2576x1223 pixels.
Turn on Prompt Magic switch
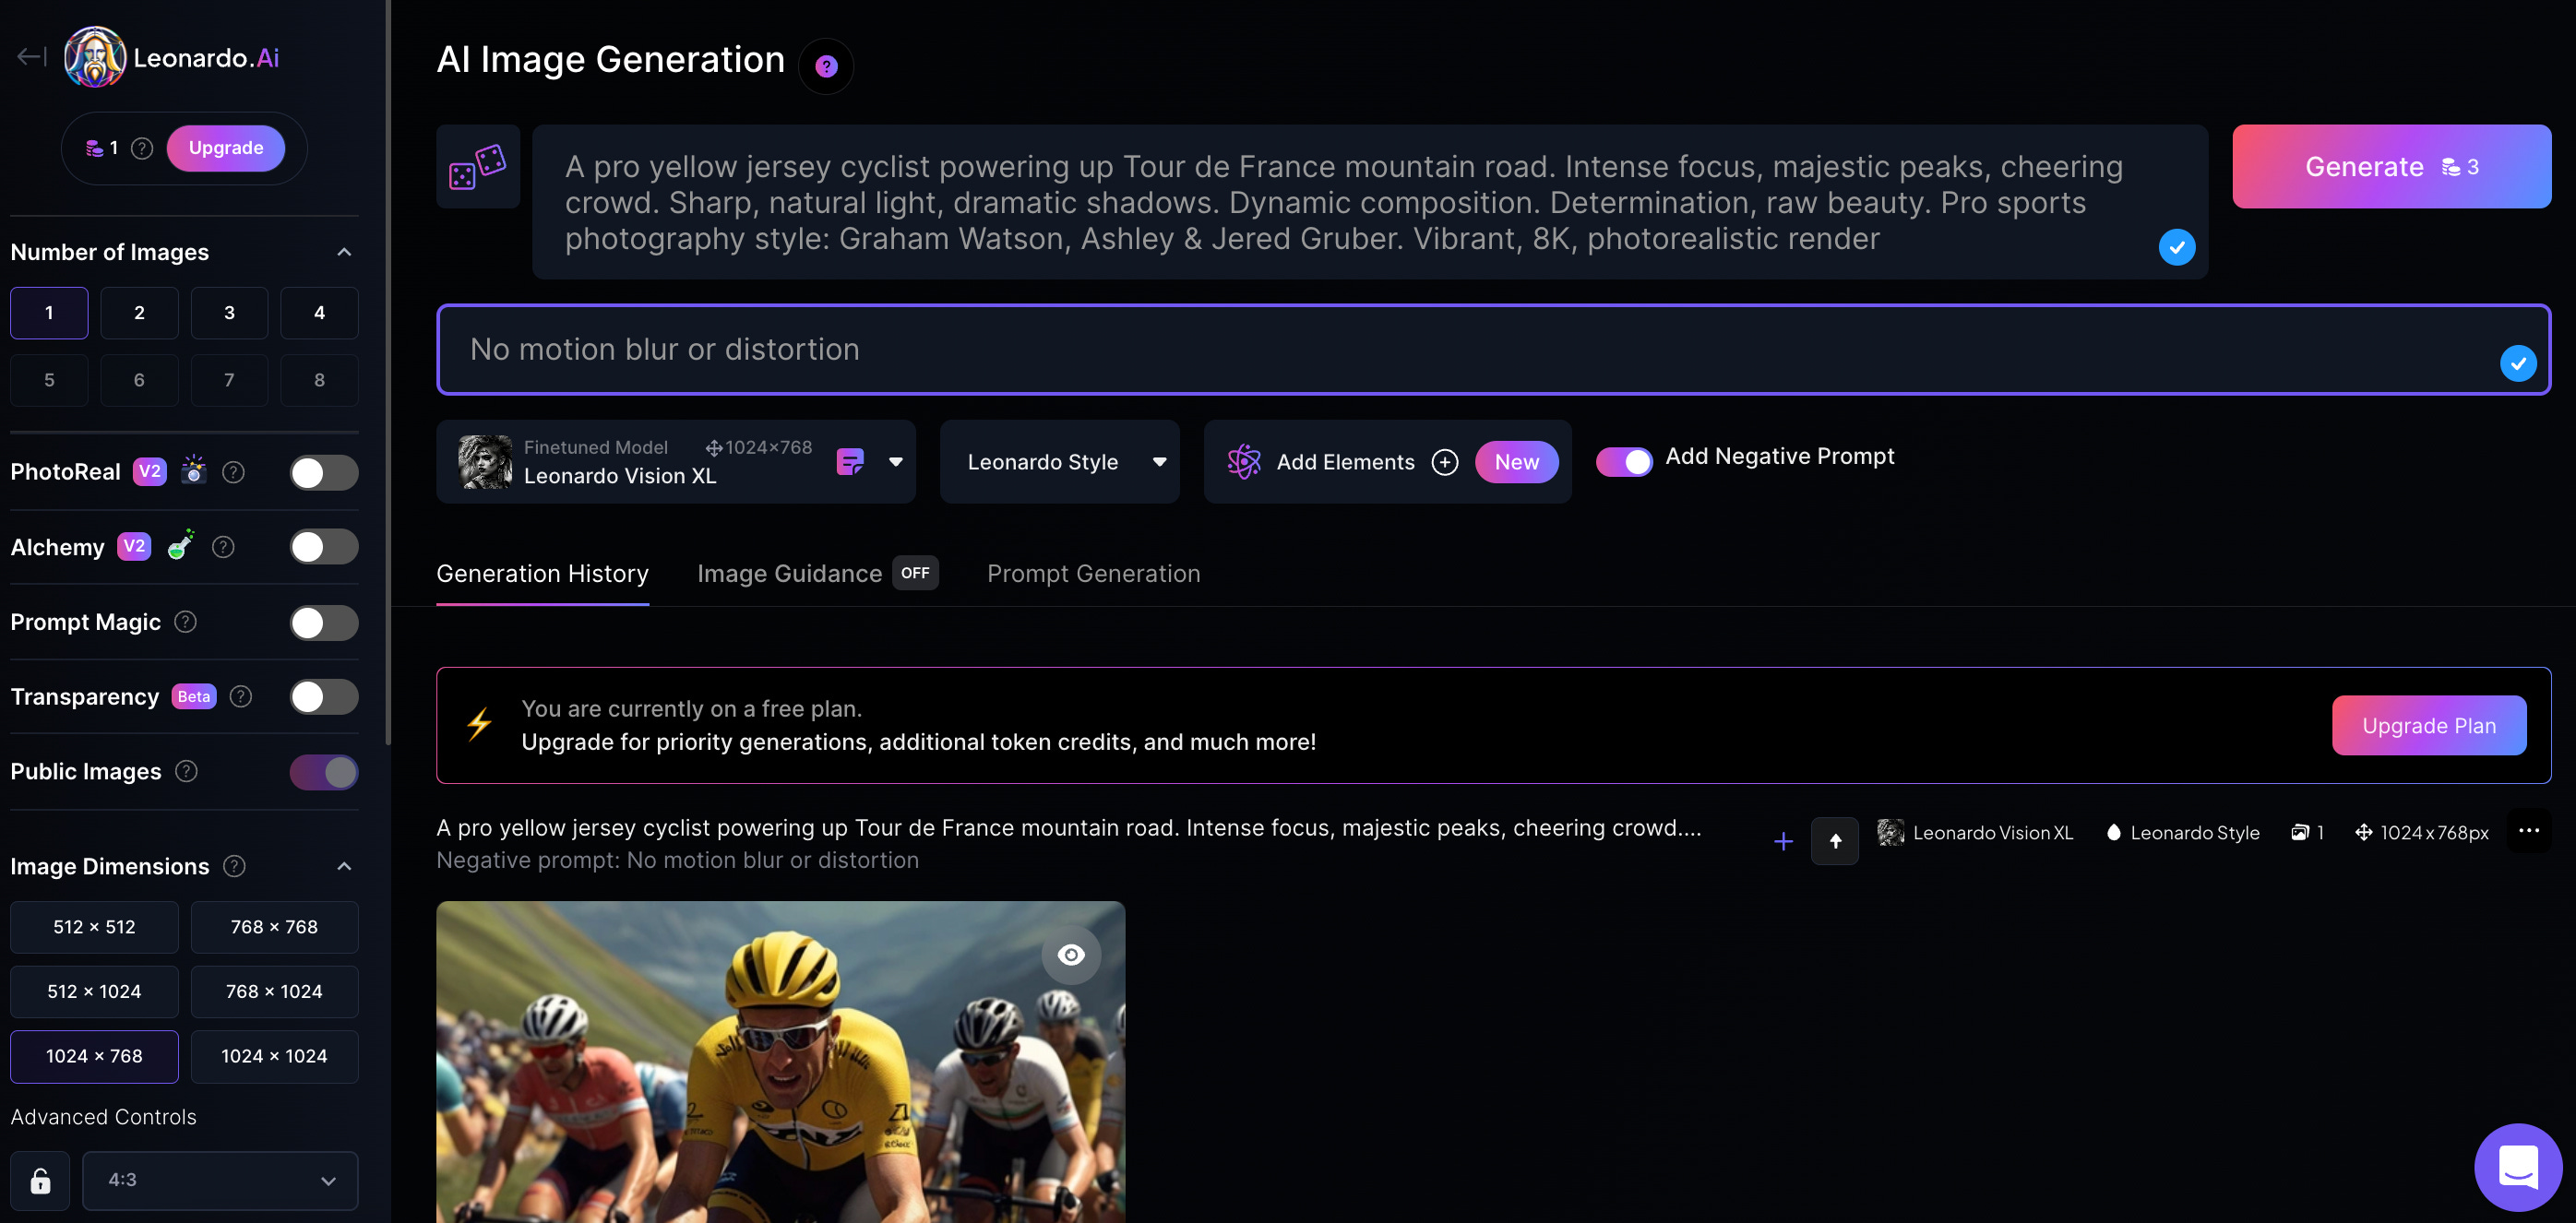pyautogui.click(x=323, y=622)
